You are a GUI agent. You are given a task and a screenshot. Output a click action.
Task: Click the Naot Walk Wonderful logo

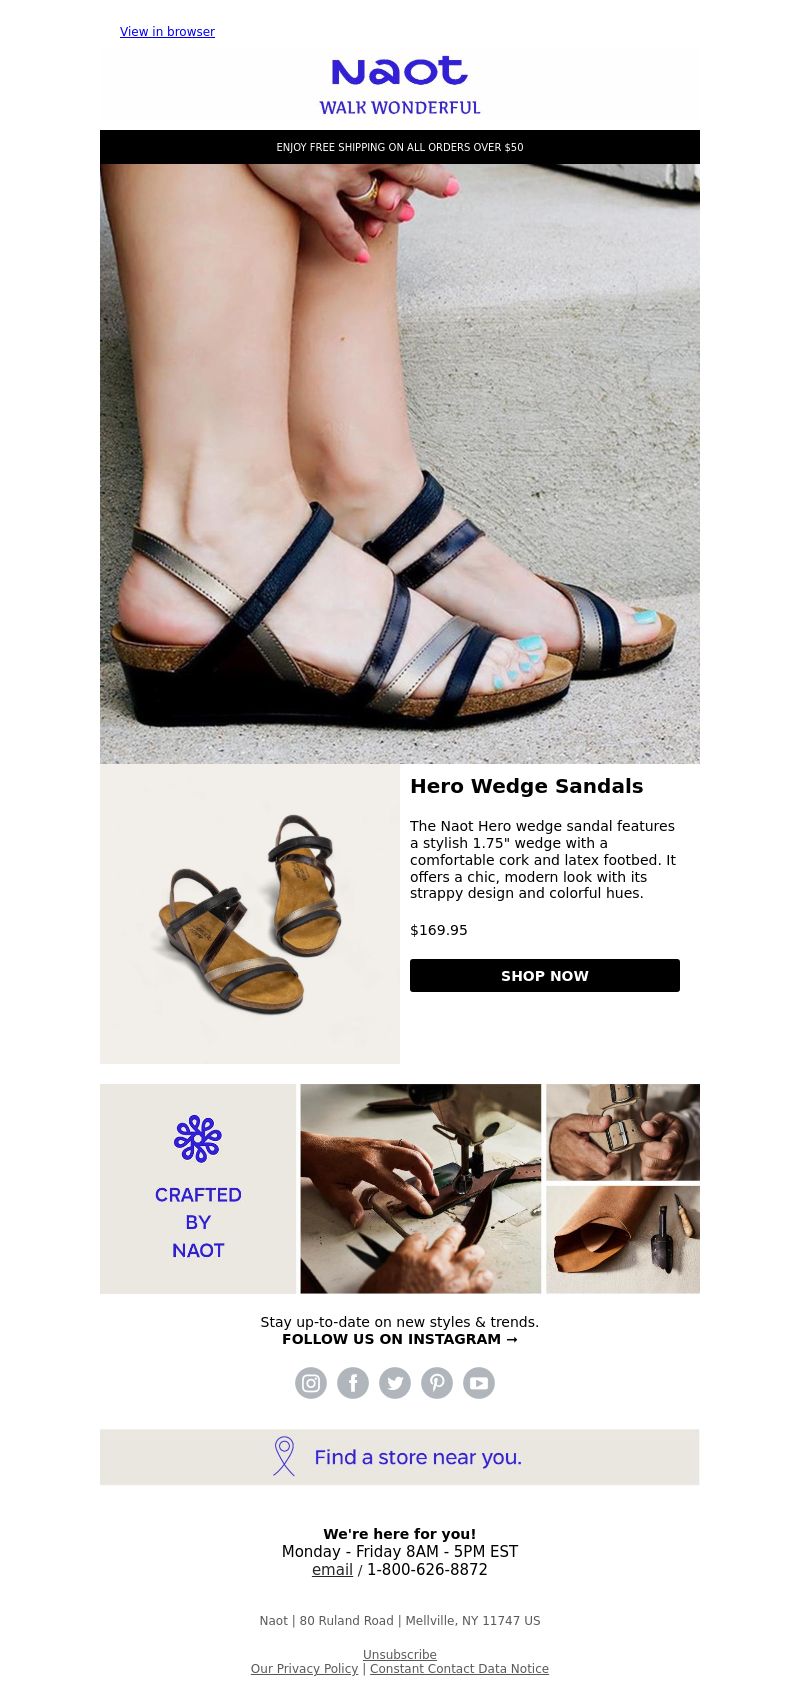pyautogui.click(x=400, y=86)
